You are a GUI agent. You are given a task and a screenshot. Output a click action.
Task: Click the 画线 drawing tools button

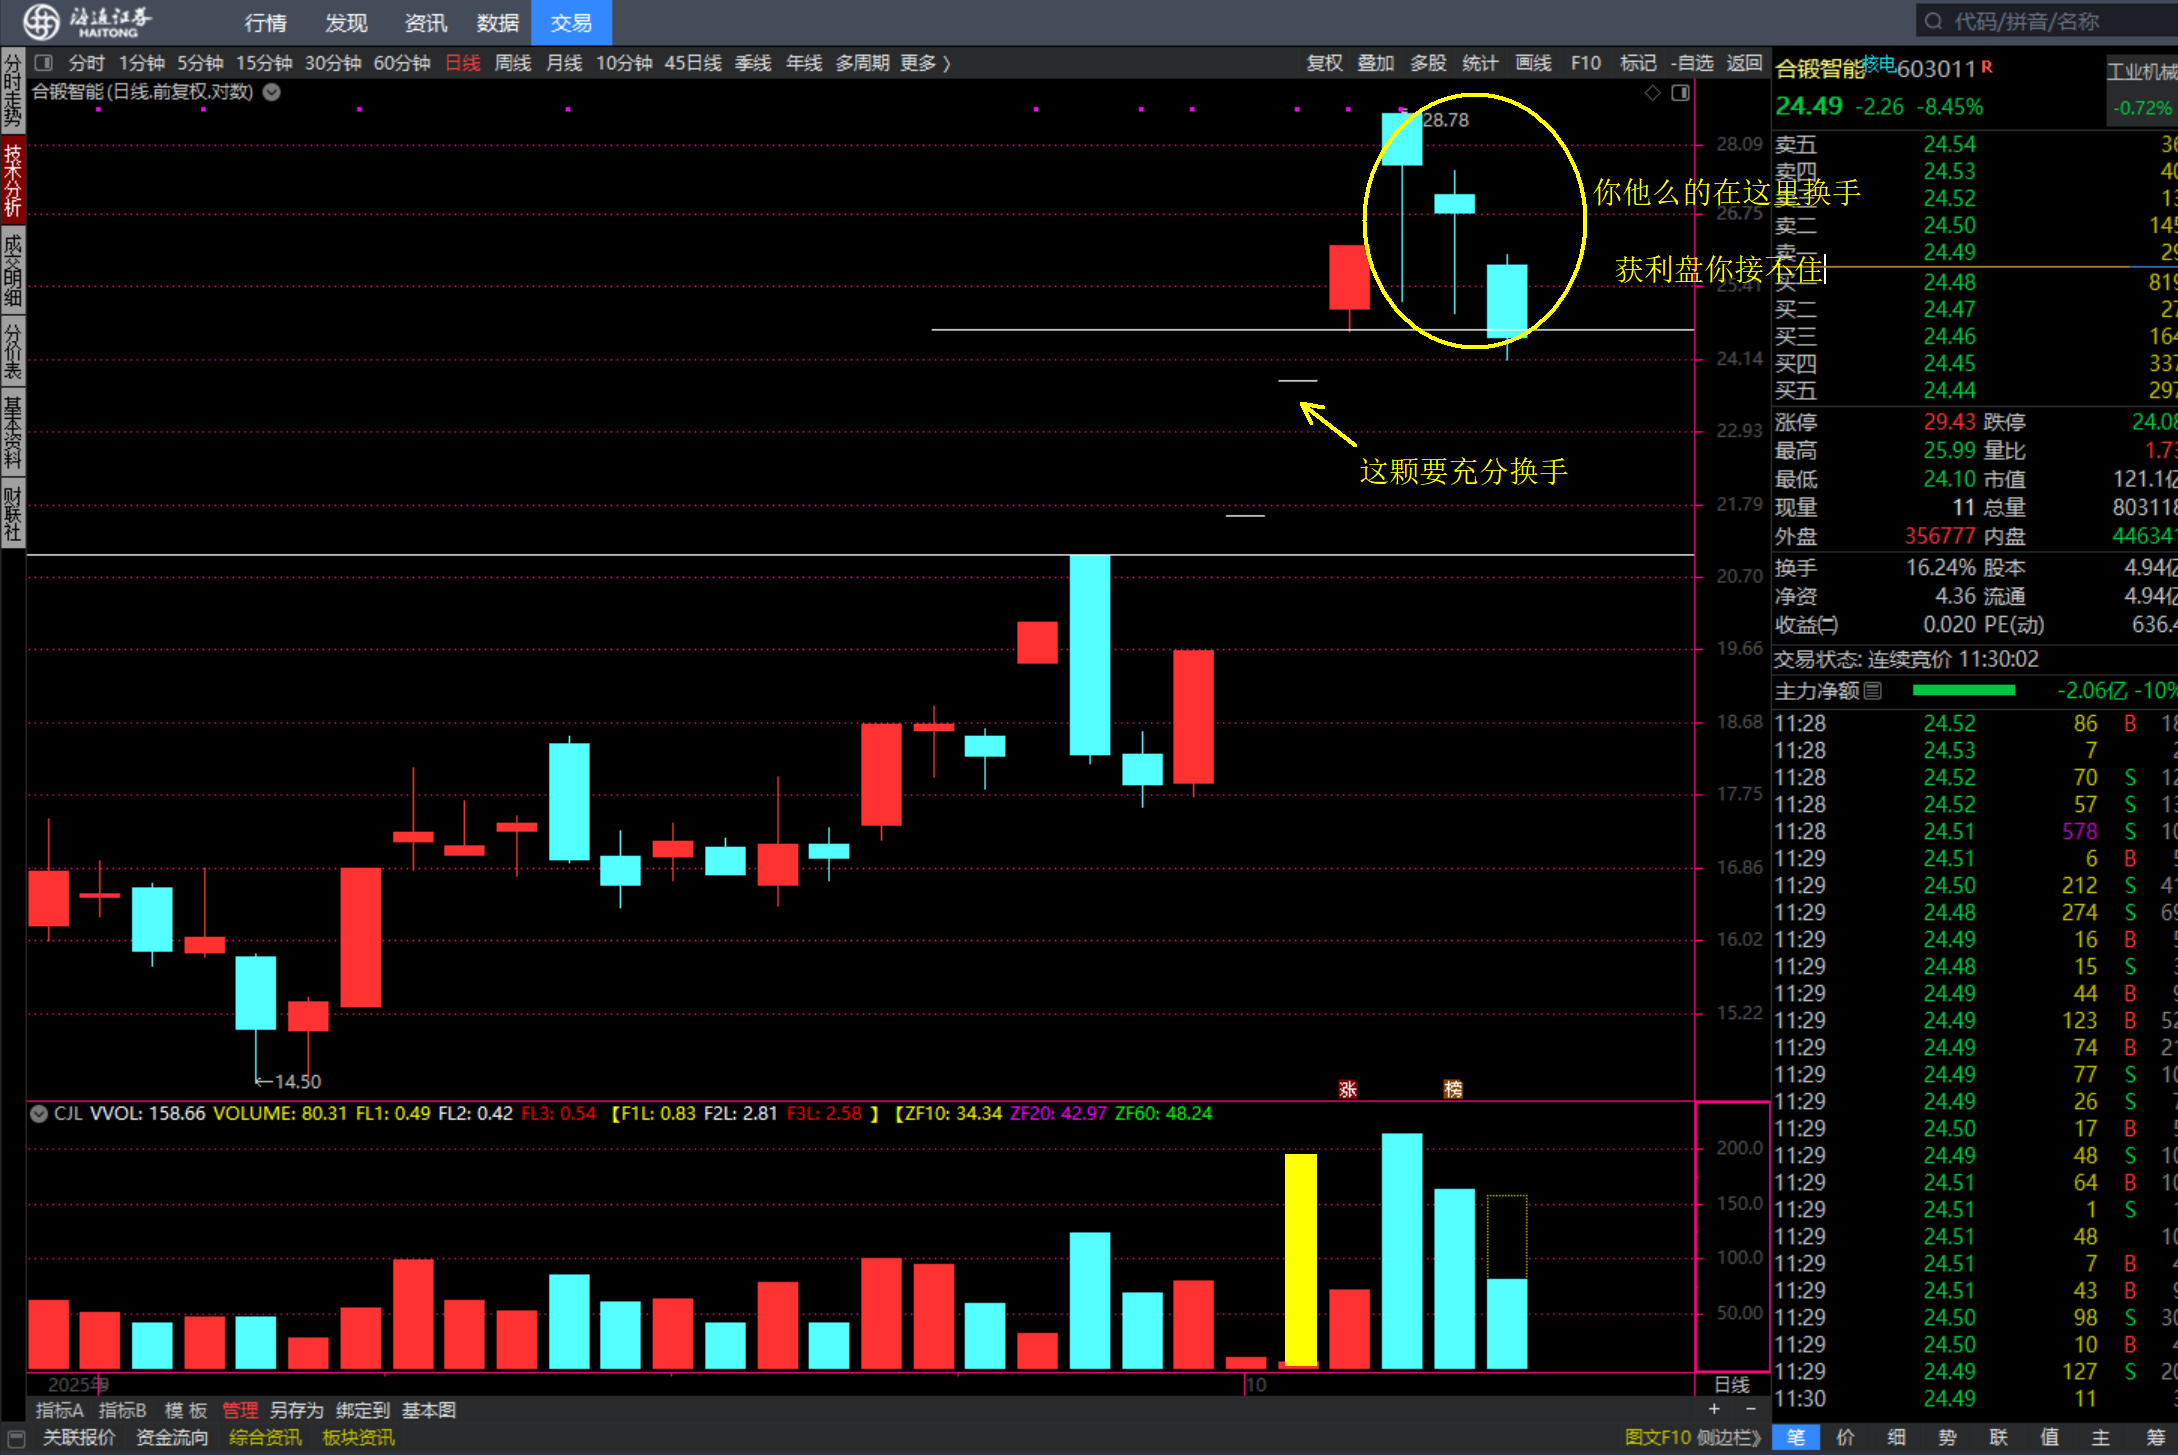(1533, 63)
